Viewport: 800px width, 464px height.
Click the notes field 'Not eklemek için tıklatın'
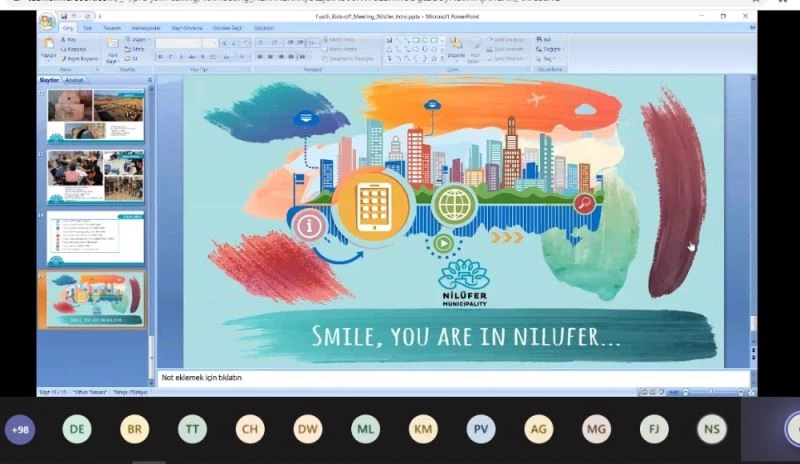pyautogui.click(x=450, y=378)
